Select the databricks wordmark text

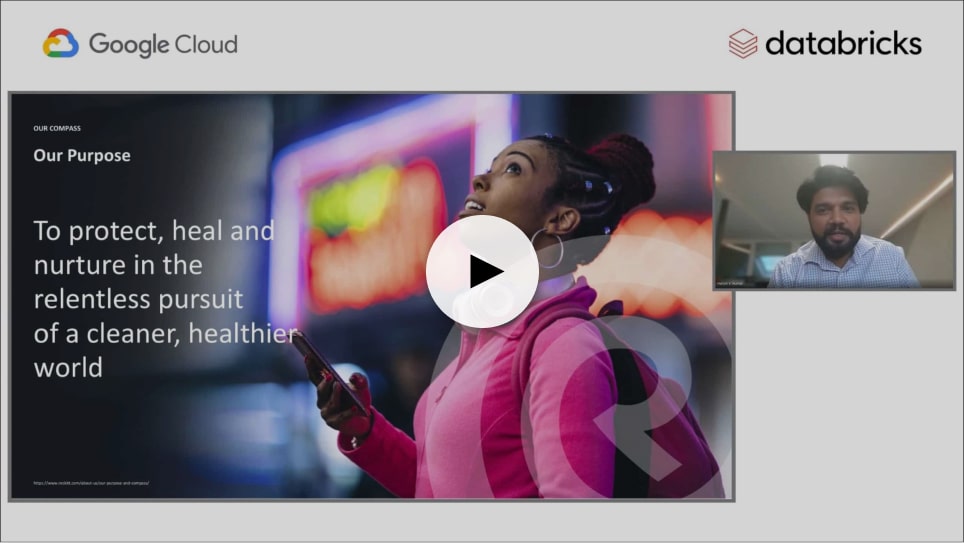click(x=842, y=44)
